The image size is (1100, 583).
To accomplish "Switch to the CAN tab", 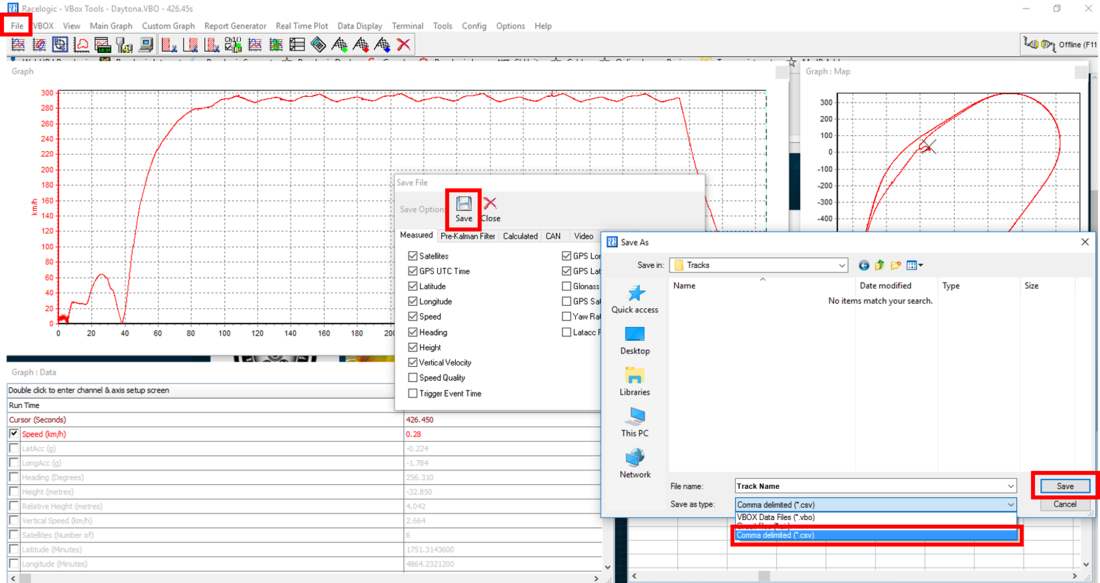I will [x=553, y=236].
